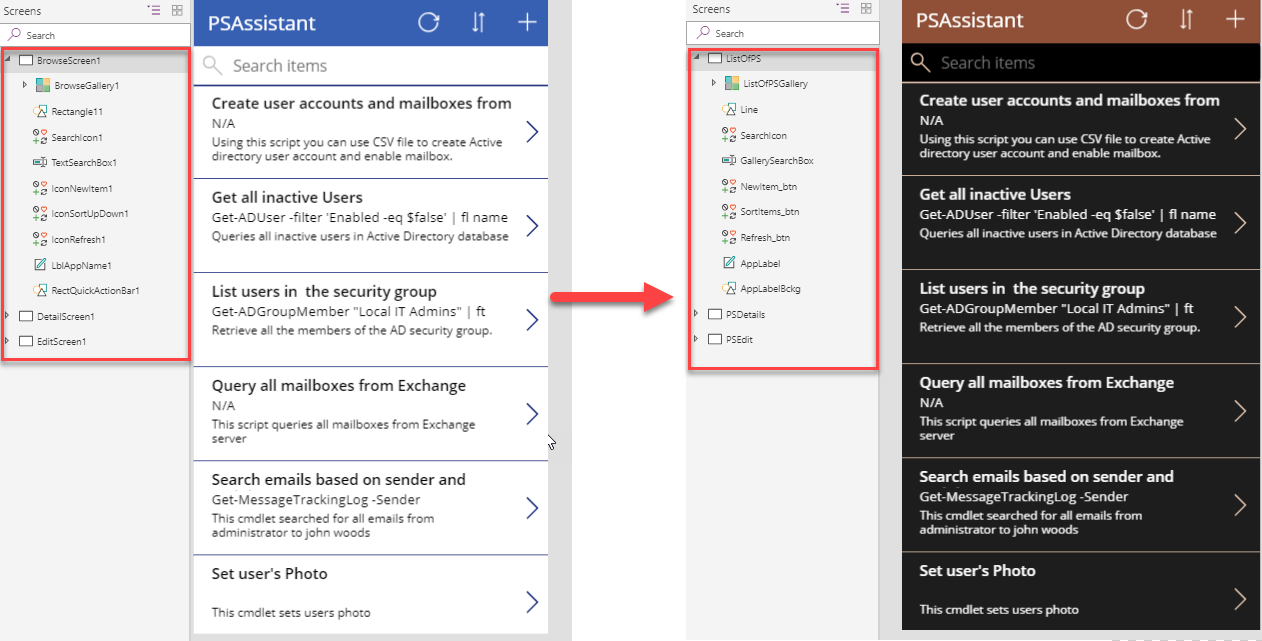
Task: Switch left Screens panel to list view
Action: click(153, 9)
